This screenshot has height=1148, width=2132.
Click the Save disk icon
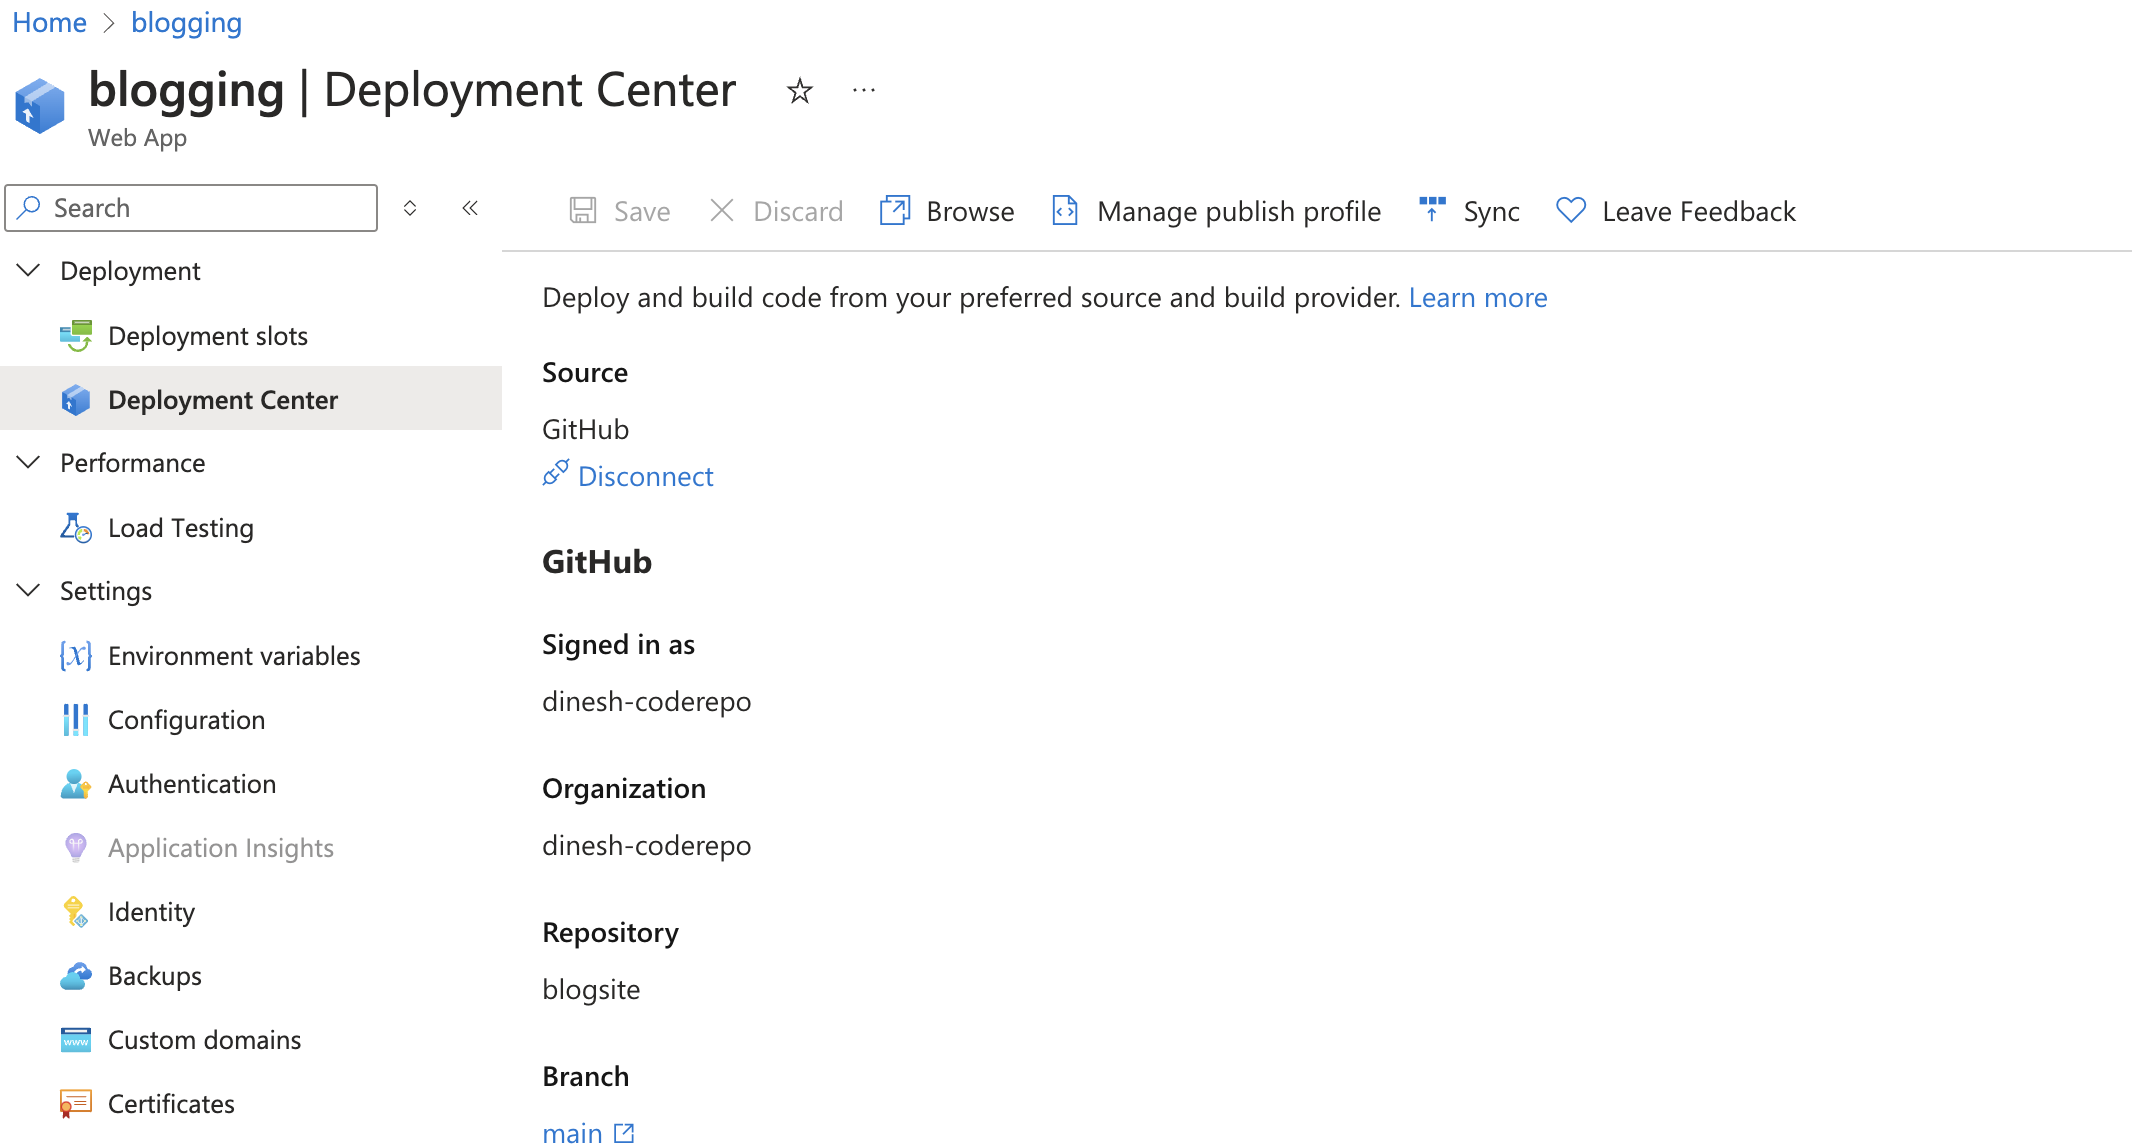tap(583, 210)
